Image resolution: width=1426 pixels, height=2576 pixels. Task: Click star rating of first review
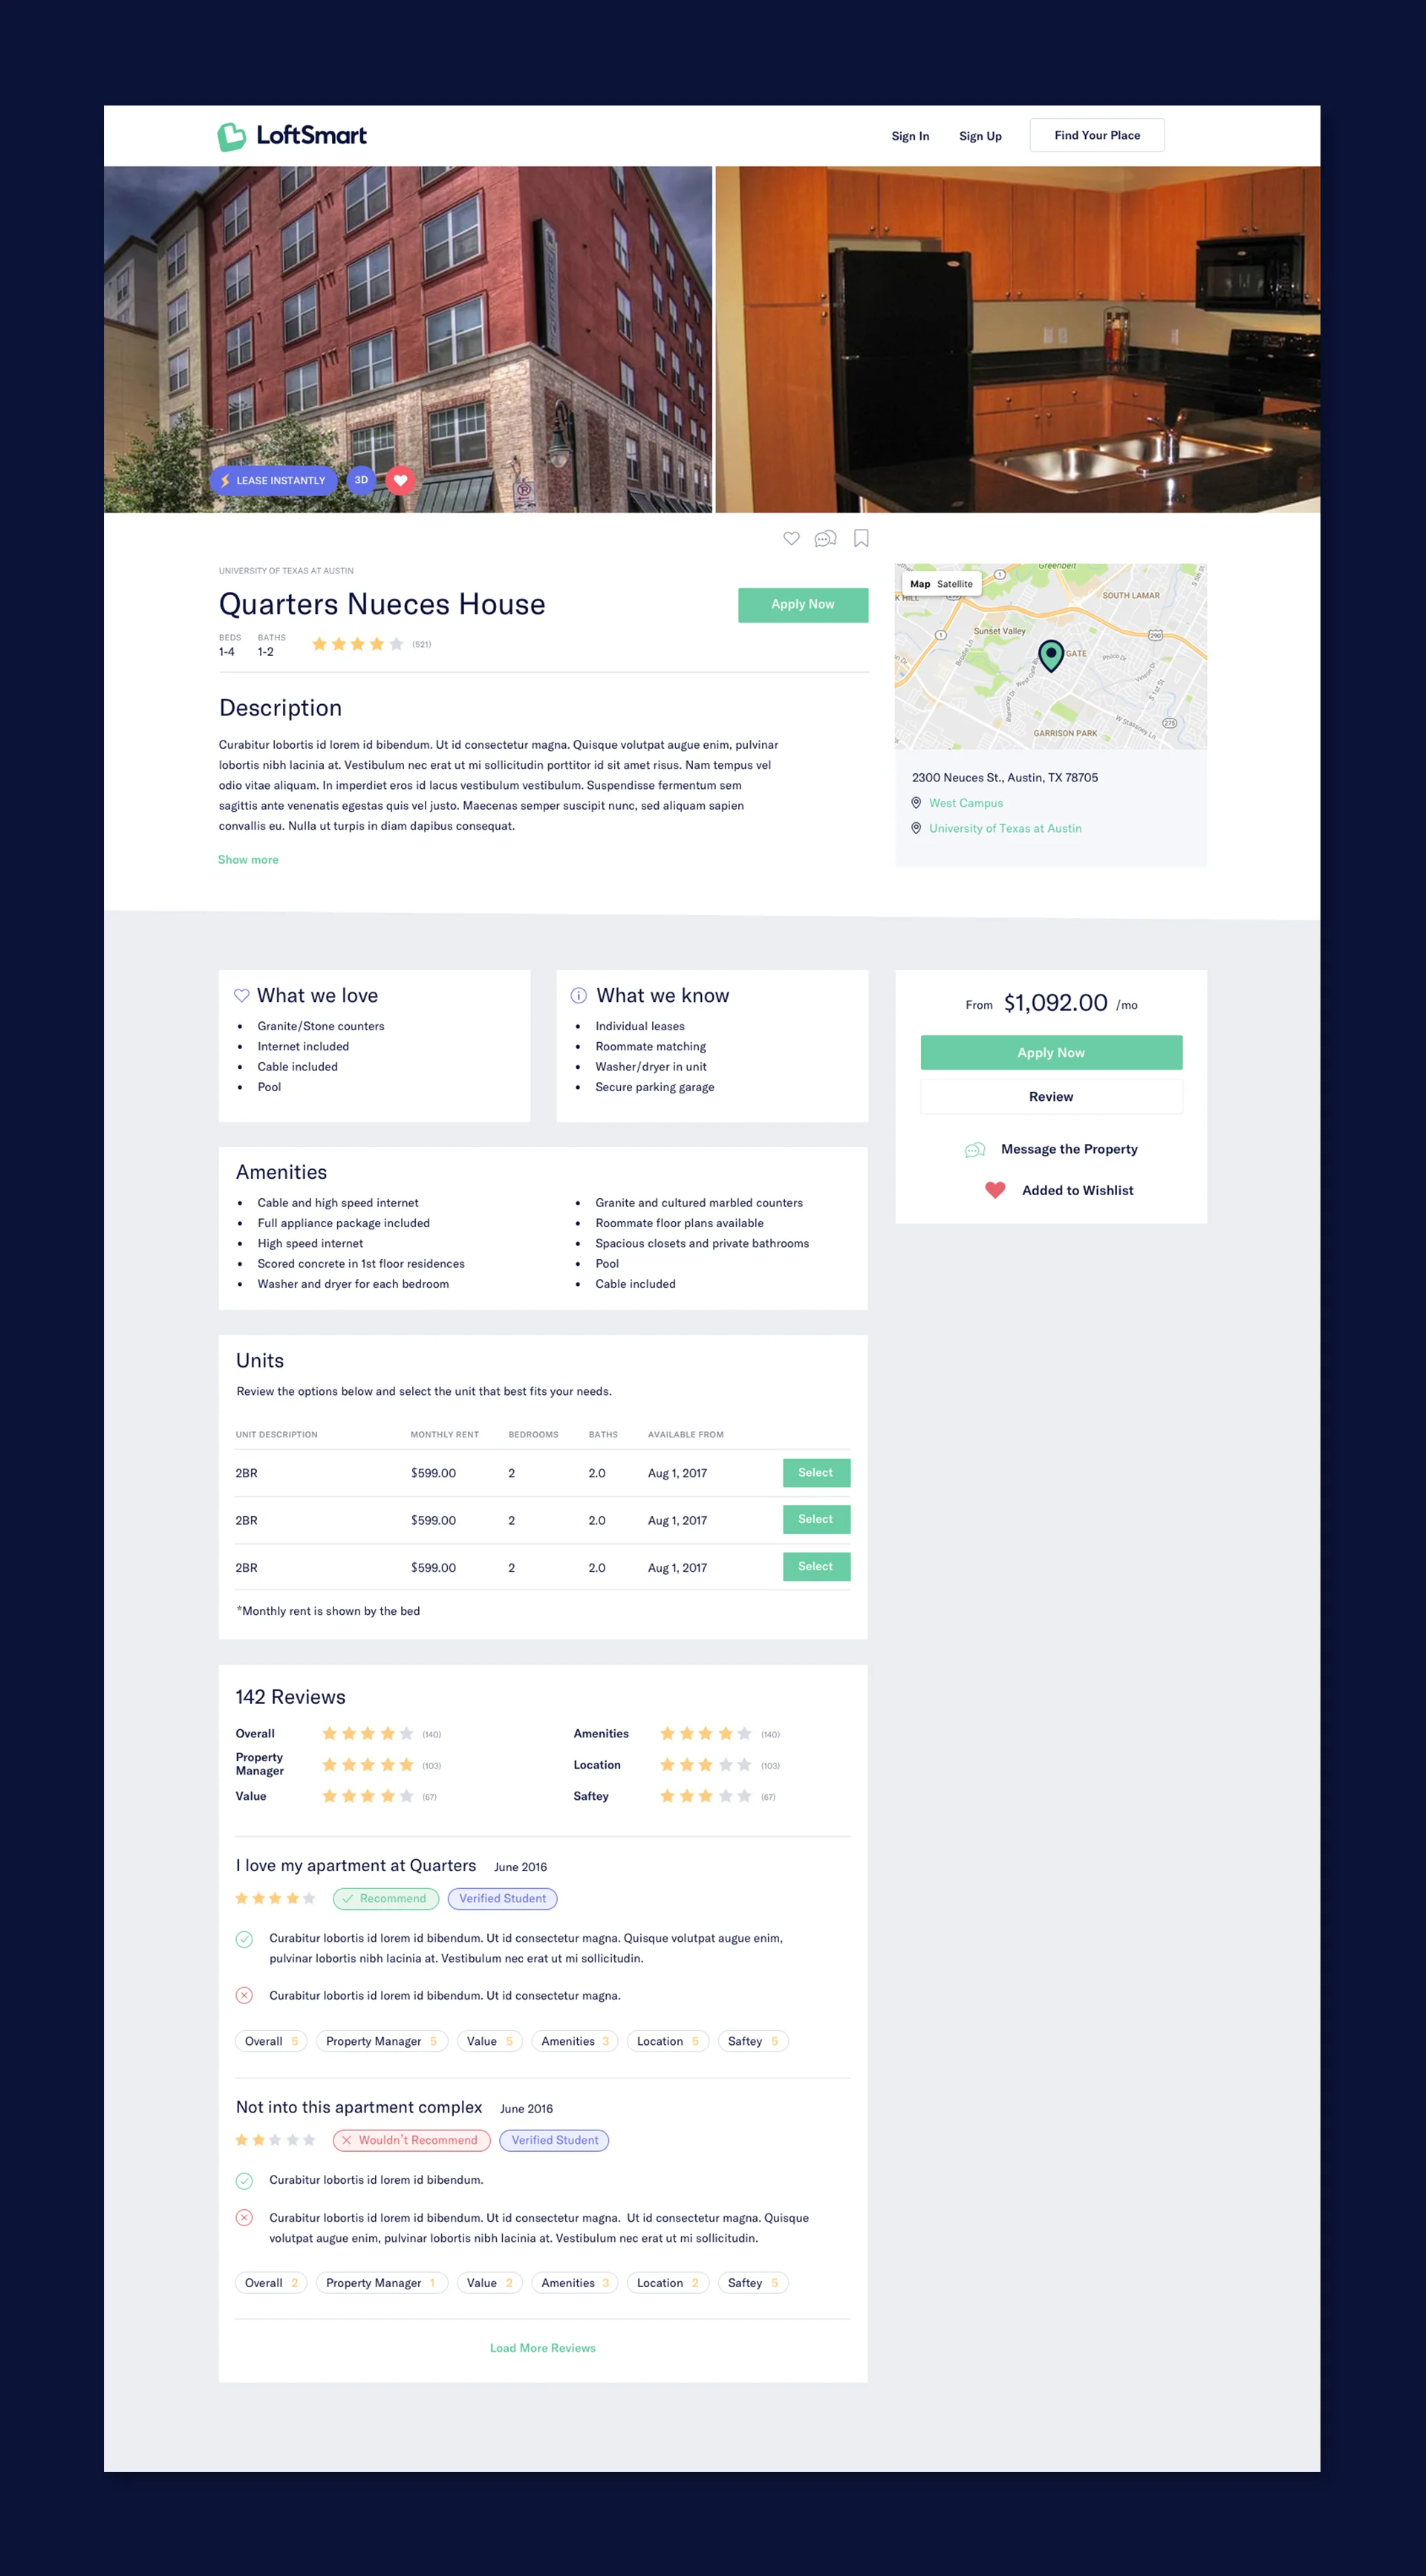tap(275, 1898)
